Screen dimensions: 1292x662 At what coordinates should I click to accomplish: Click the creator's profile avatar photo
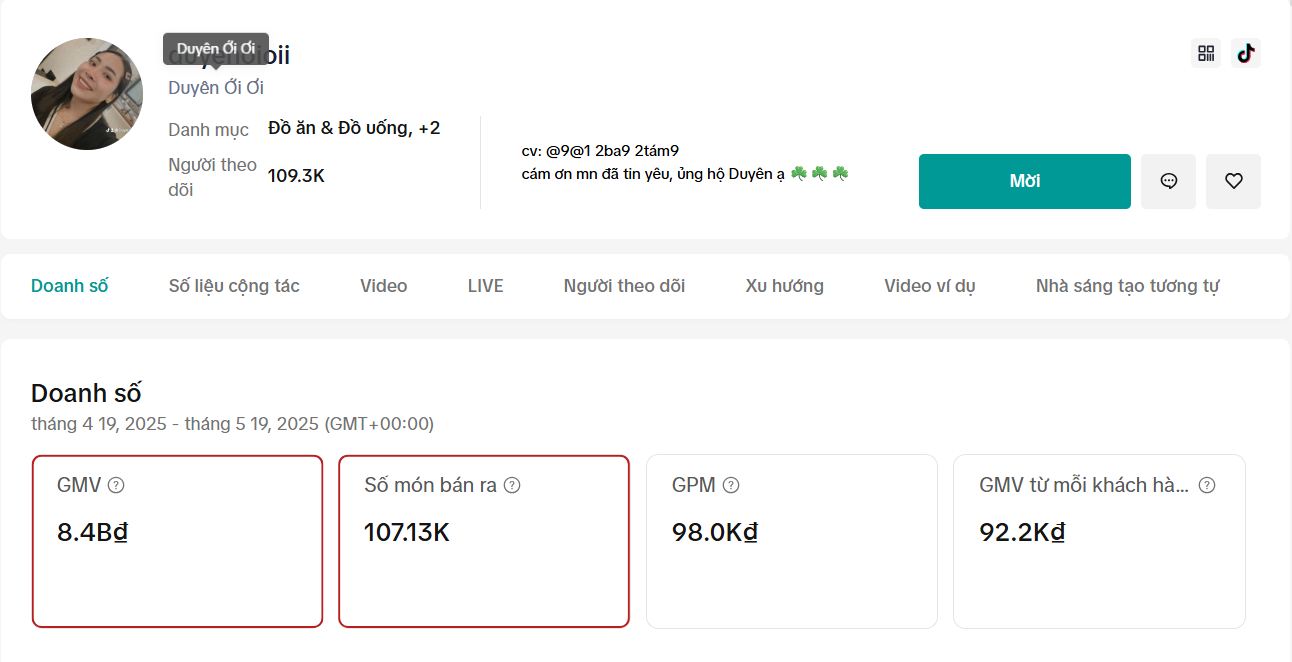(x=87, y=94)
